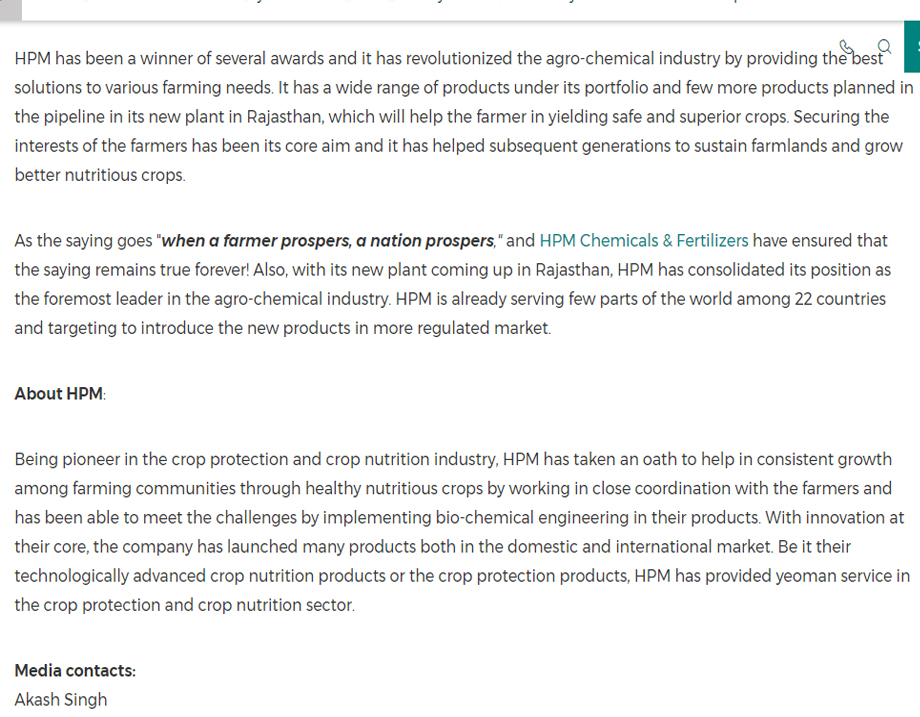Screen dimensions: 920x717
Task: Click the paragraph starting Being pioneer
Action: (462, 532)
